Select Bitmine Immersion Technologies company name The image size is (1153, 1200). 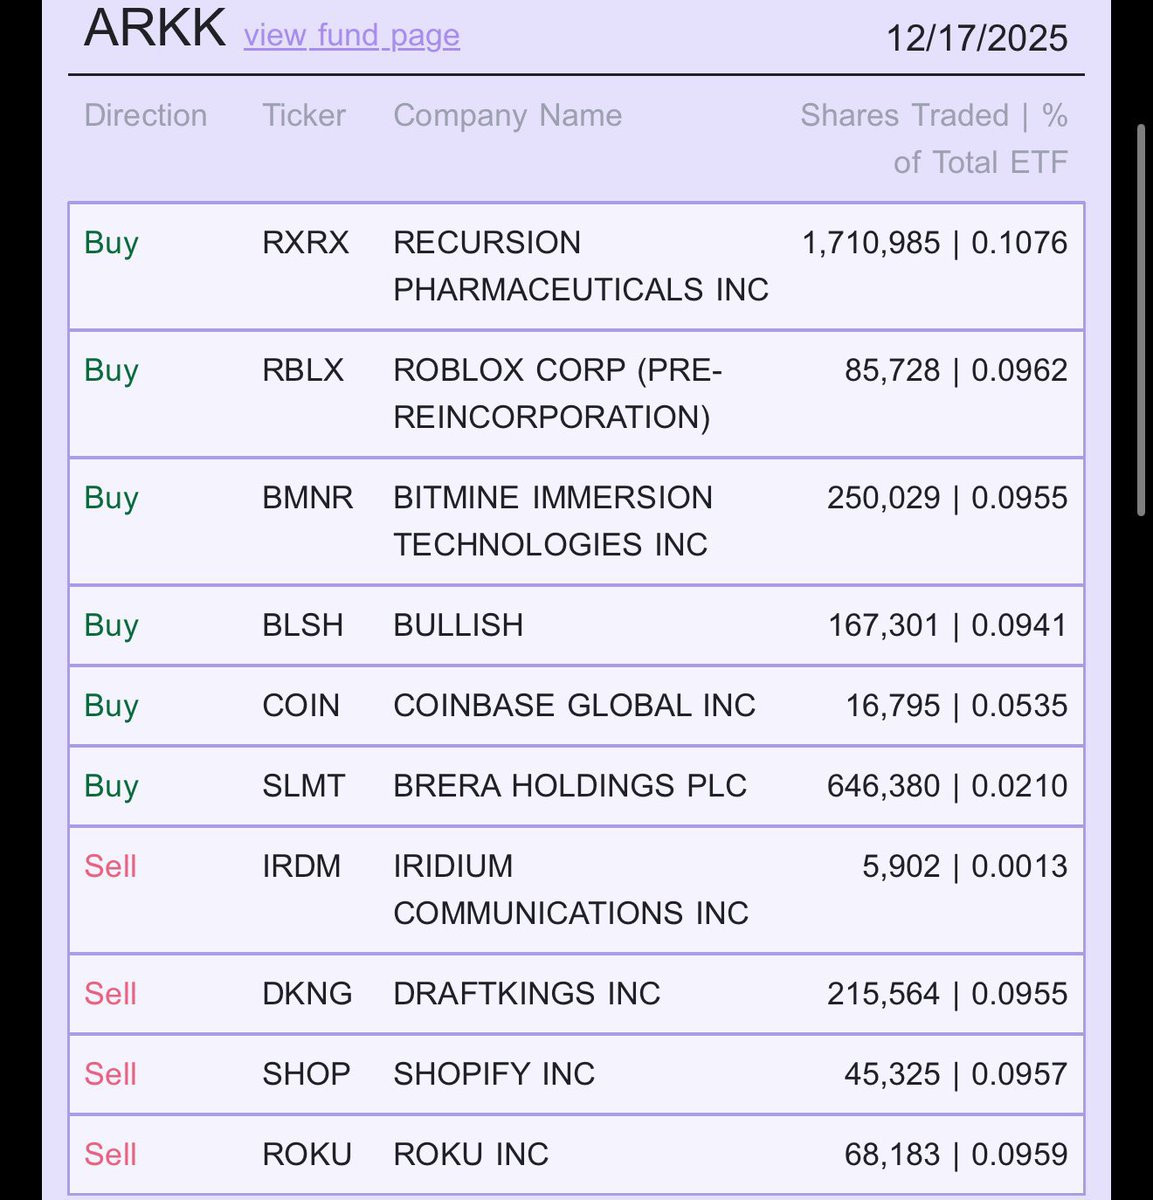553,521
